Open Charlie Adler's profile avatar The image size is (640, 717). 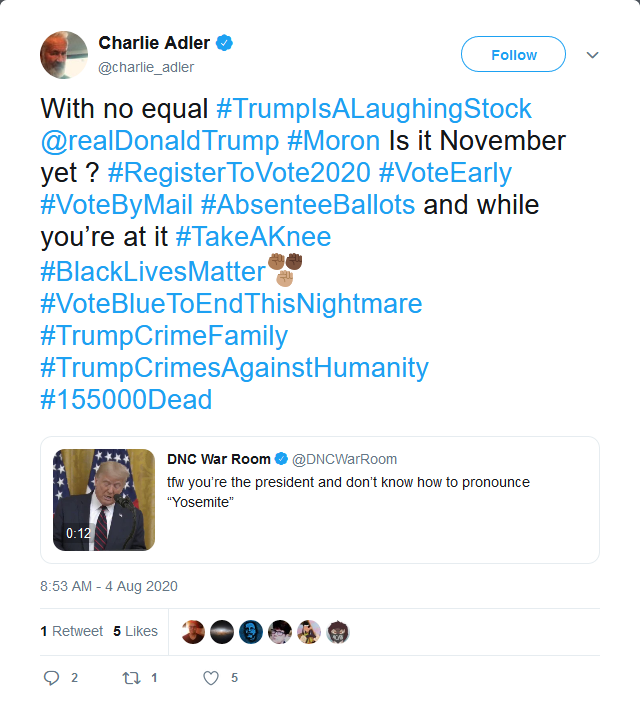[64, 55]
